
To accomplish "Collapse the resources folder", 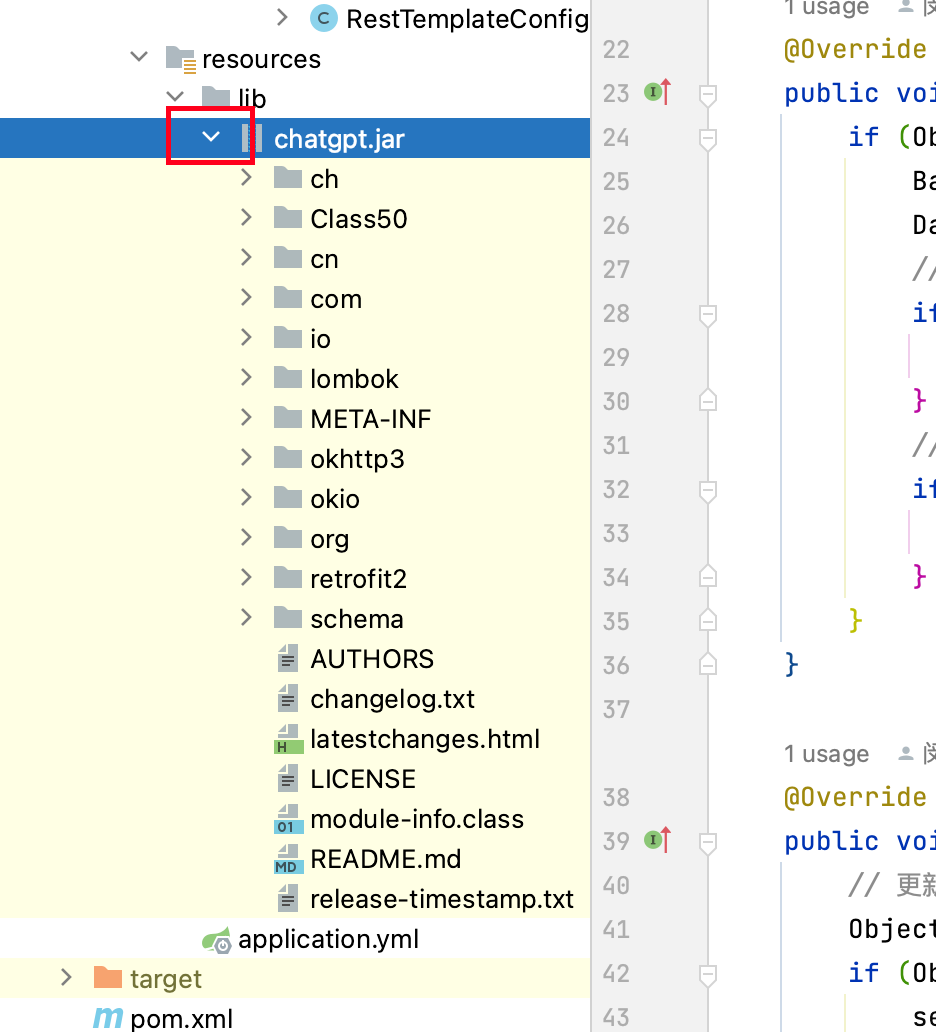I will pos(139,58).
